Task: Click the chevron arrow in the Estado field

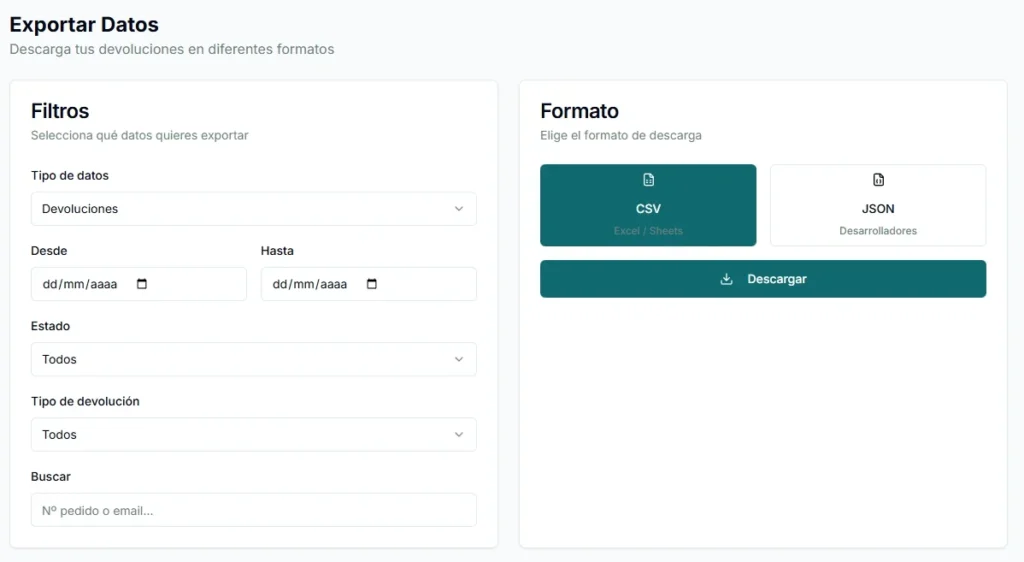Action: tap(459, 359)
